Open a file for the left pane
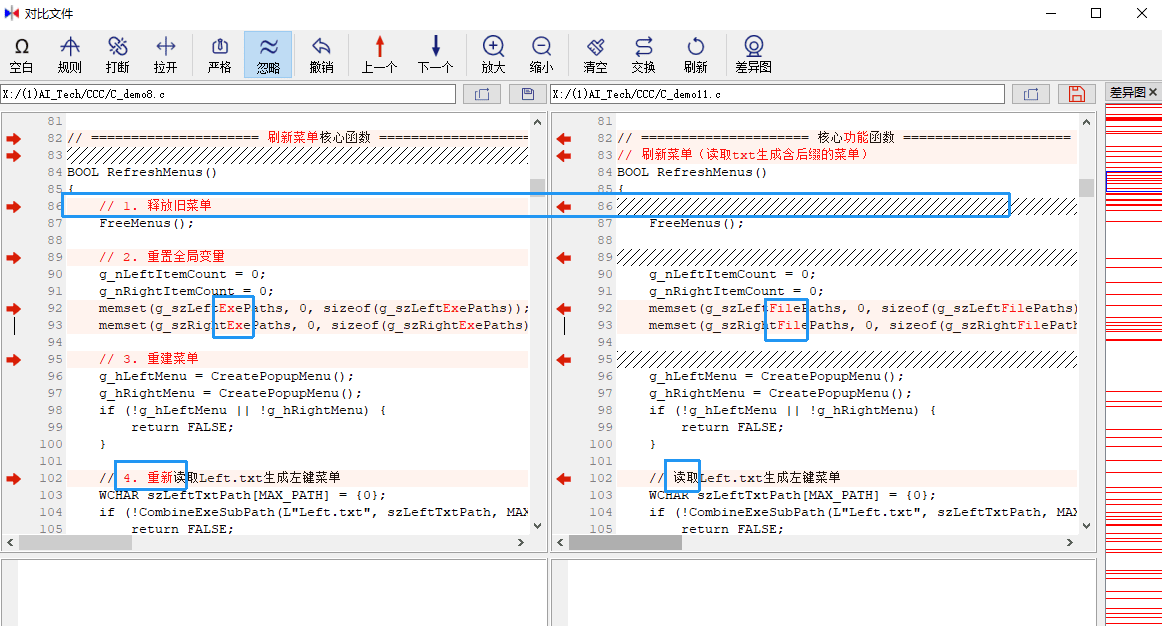The height and width of the screenshot is (626, 1162). 481,94
